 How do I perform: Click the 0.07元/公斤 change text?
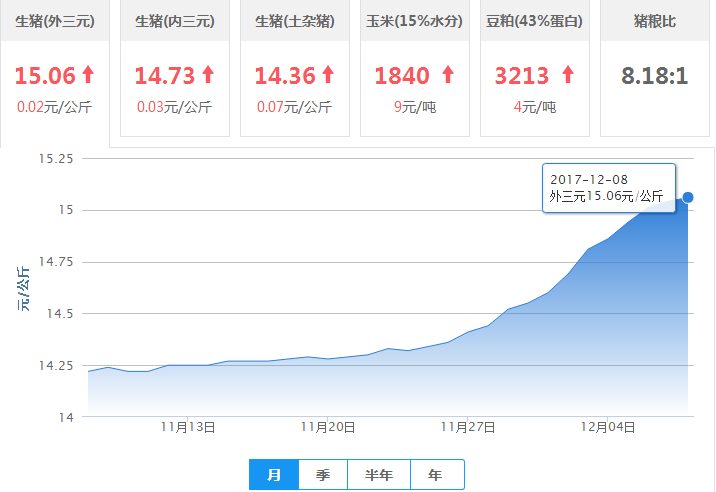pyautogui.click(x=295, y=107)
